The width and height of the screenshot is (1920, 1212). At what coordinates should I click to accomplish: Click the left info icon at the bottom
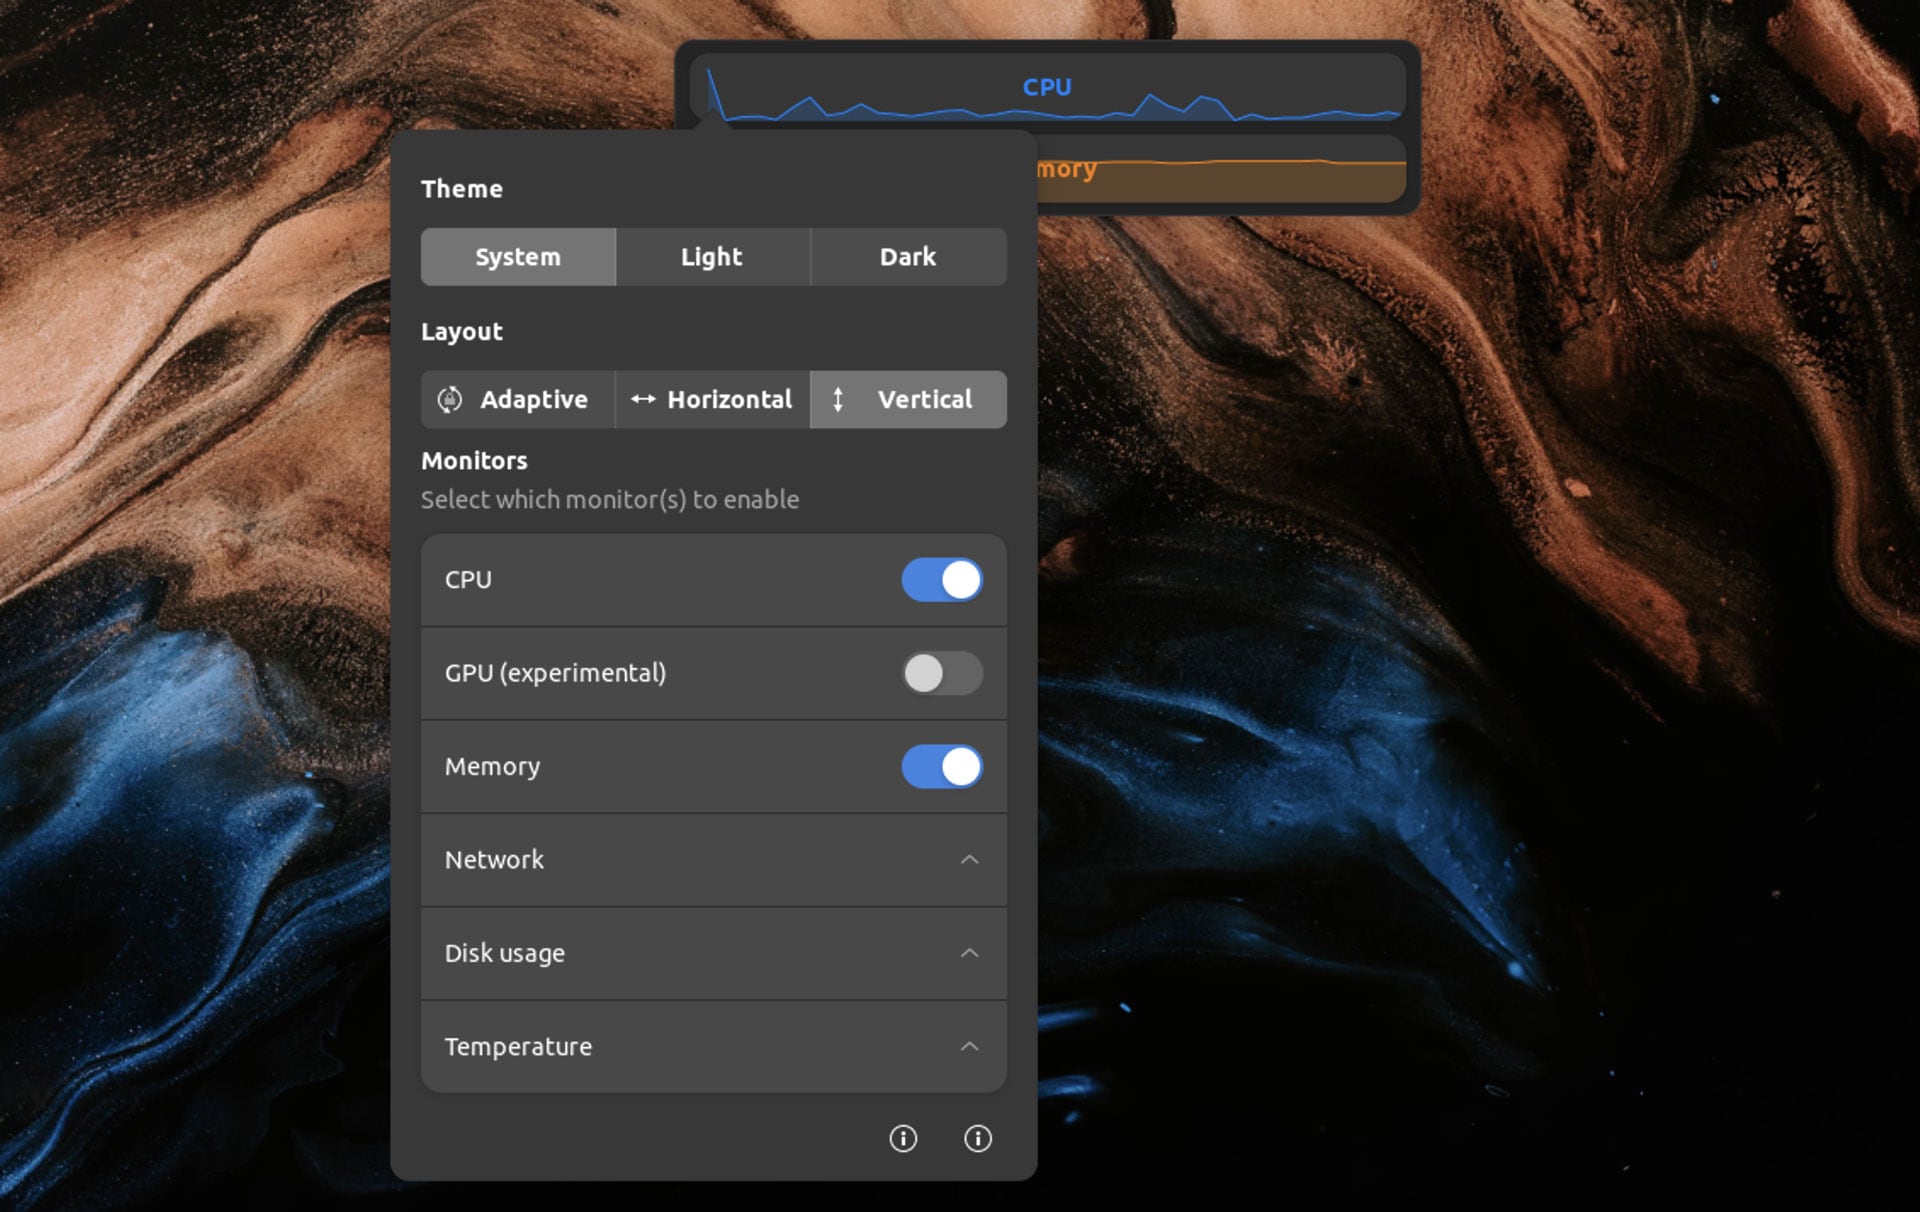[903, 1139]
